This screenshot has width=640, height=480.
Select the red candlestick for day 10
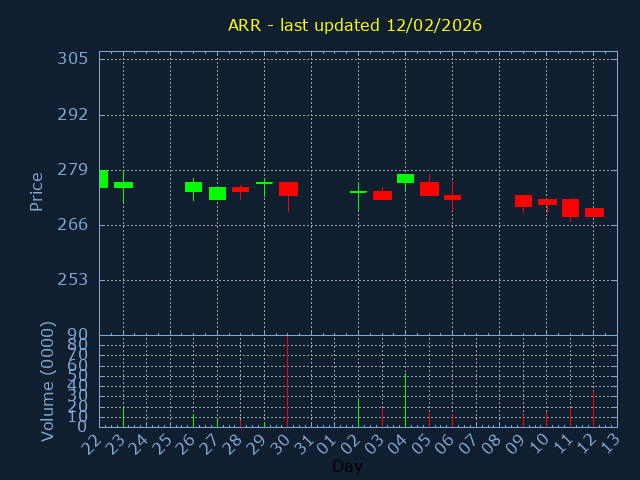547,206
